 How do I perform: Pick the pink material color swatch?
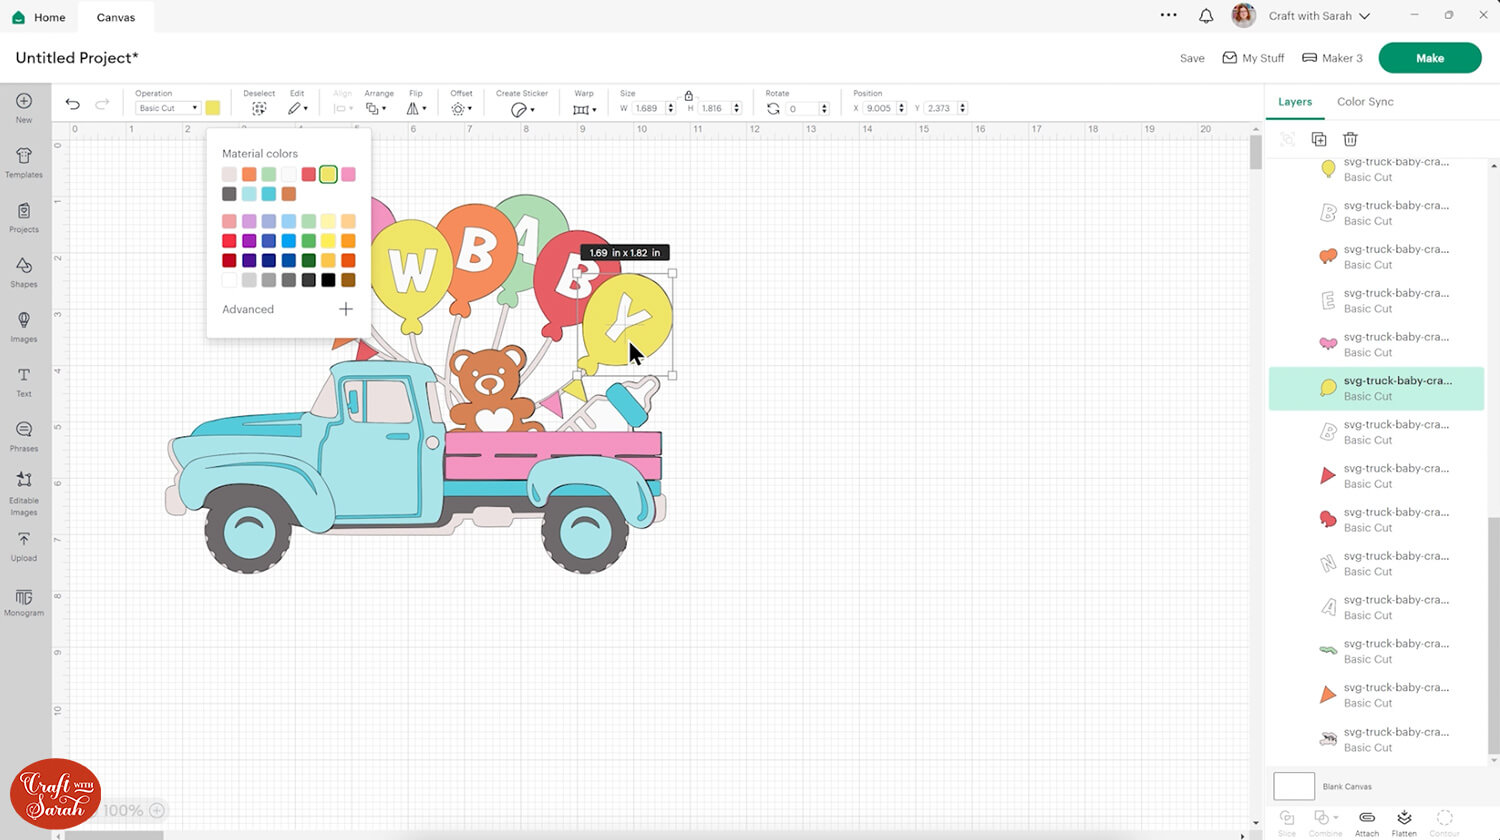click(348, 175)
